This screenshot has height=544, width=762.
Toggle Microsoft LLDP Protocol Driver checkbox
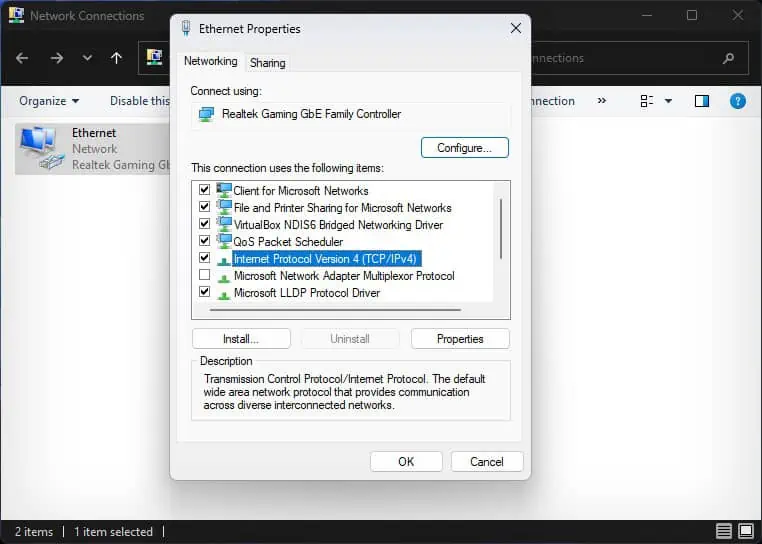point(205,292)
